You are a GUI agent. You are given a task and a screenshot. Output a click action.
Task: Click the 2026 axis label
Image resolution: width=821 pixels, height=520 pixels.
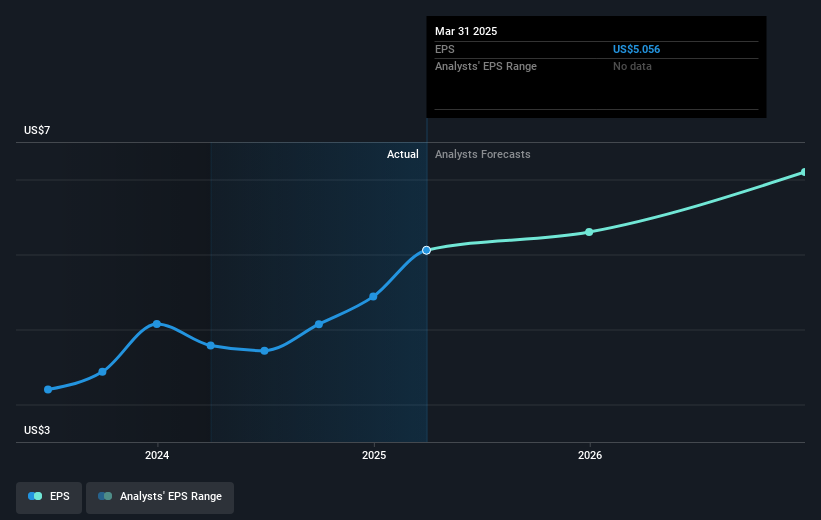[x=590, y=456]
